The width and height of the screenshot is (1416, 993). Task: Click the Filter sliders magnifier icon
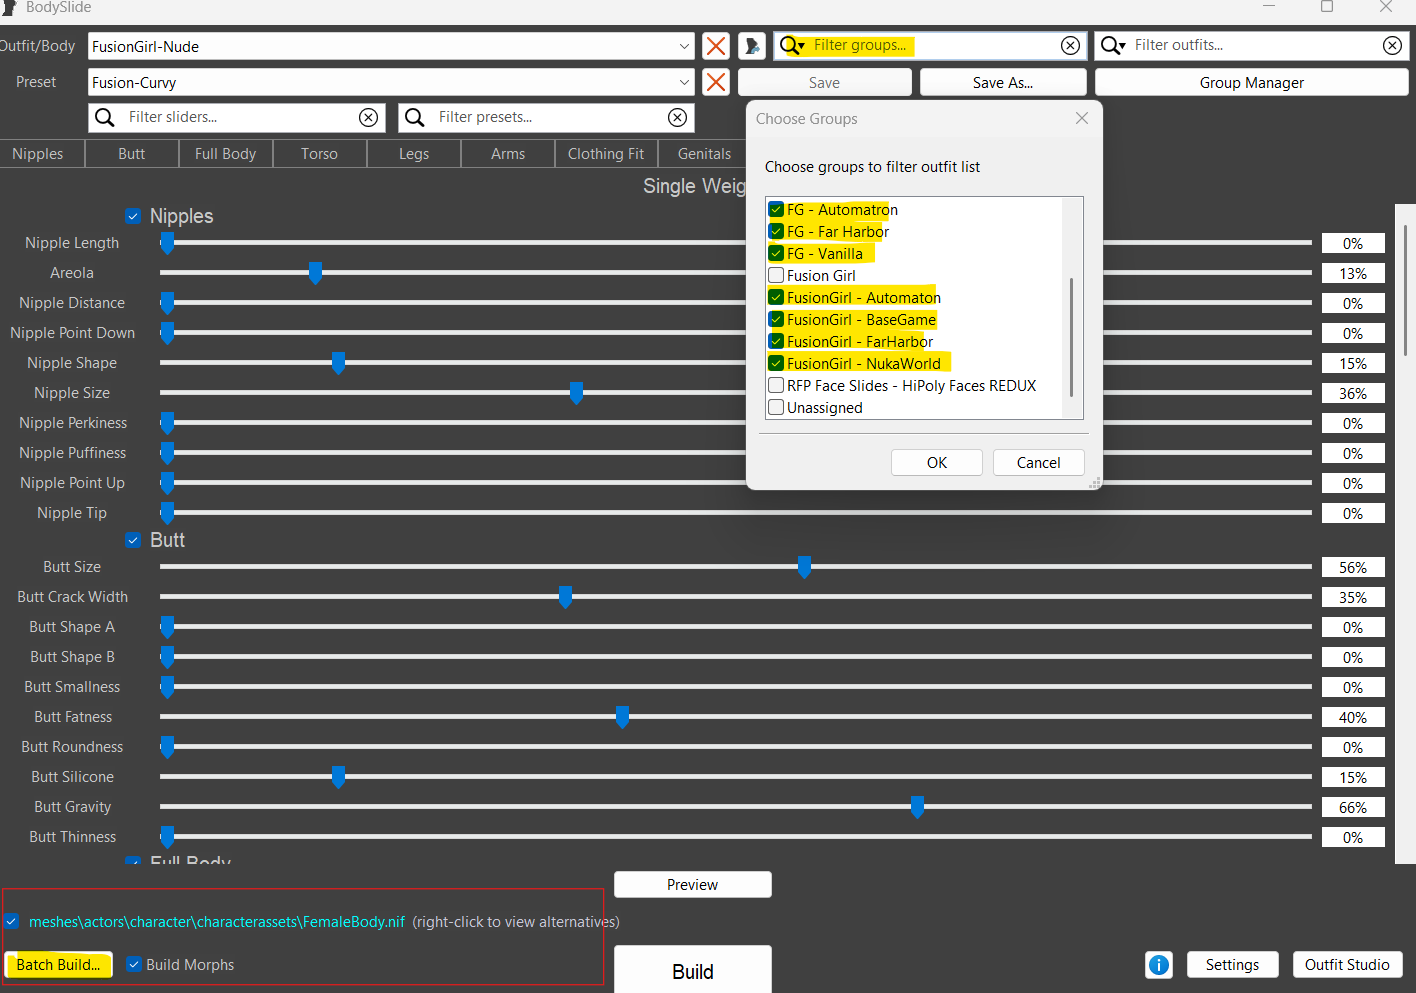pyautogui.click(x=105, y=118)
